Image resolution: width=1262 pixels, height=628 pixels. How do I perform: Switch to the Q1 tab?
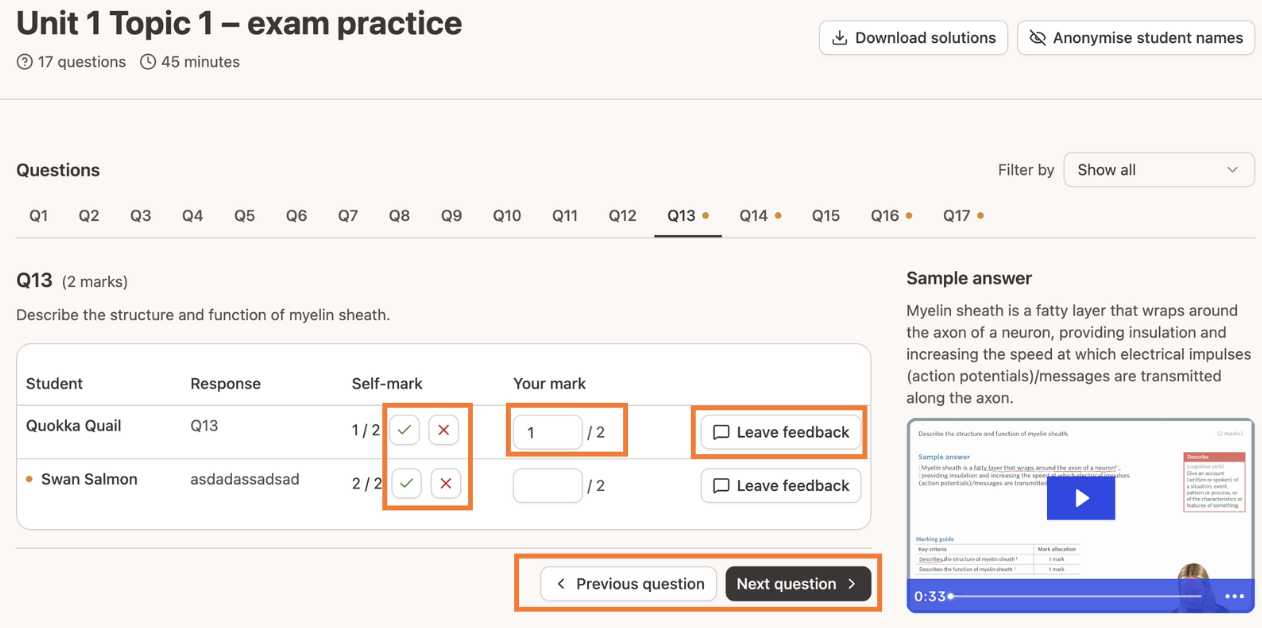tap(38, 216)
